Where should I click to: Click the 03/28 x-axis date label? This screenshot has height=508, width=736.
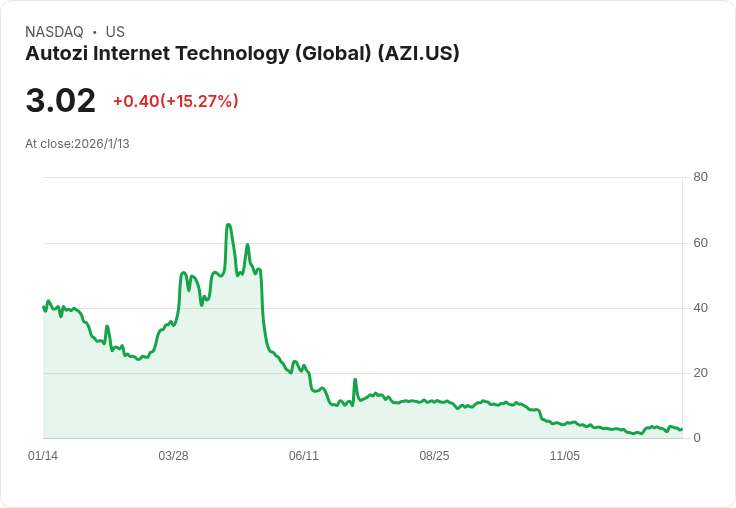173,456
